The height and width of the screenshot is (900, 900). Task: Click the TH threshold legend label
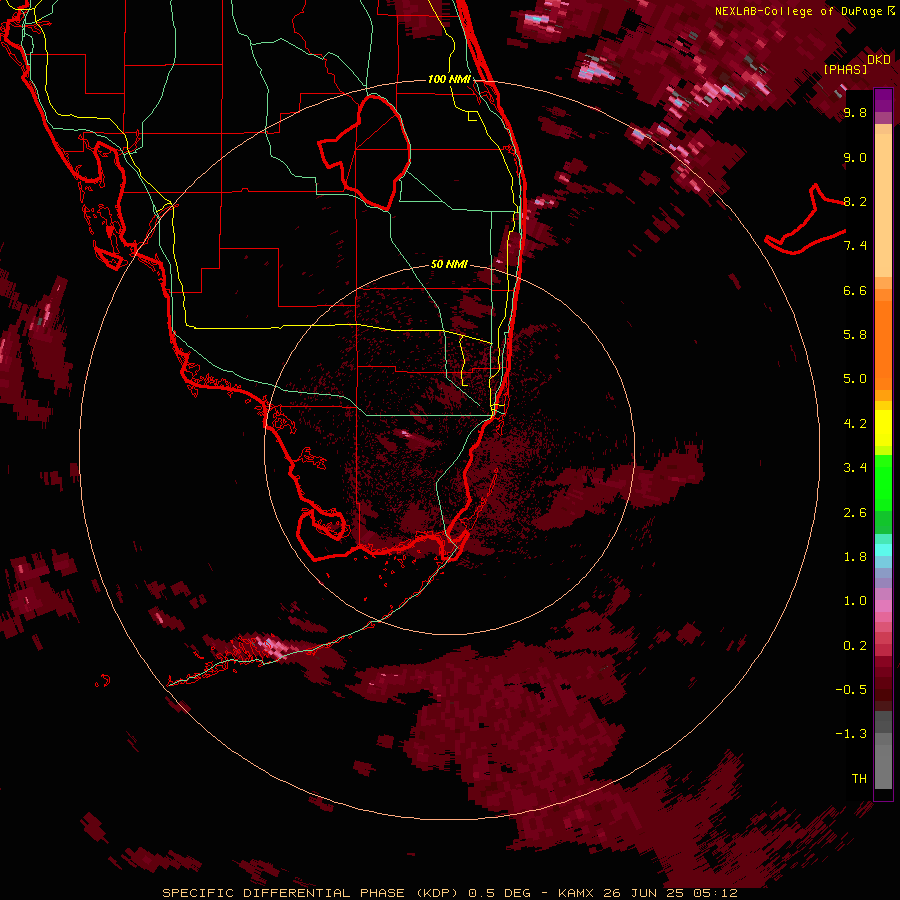[x=859, y=779]
